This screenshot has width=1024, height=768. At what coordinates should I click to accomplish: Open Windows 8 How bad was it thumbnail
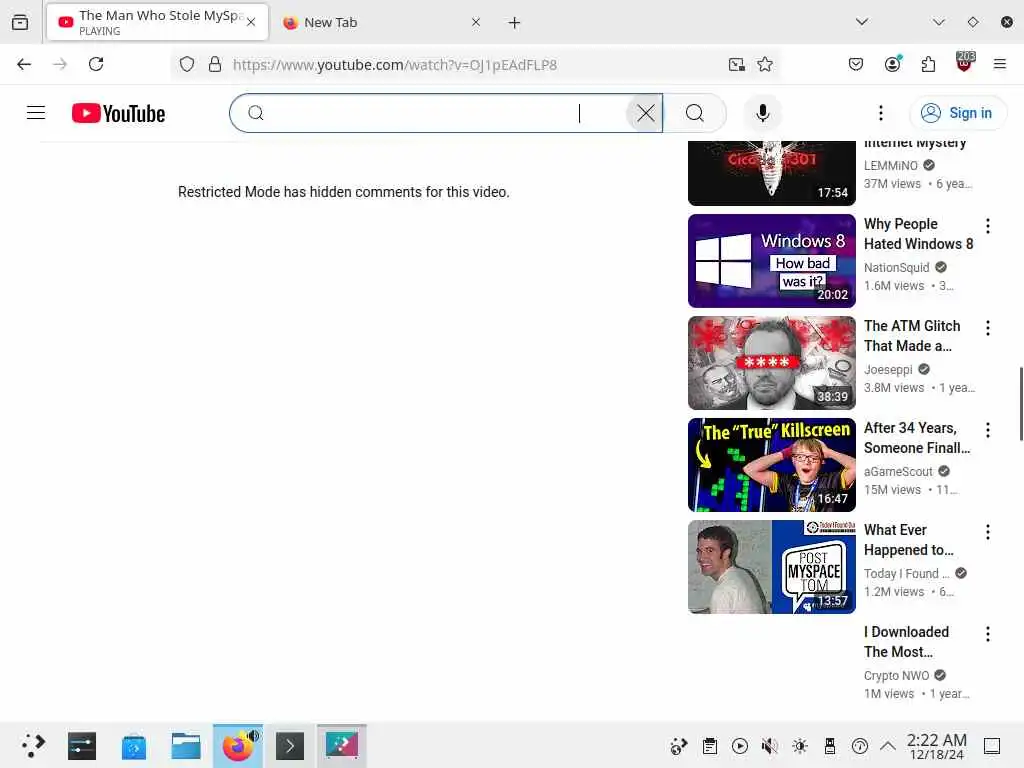click(x=771, y=261)
